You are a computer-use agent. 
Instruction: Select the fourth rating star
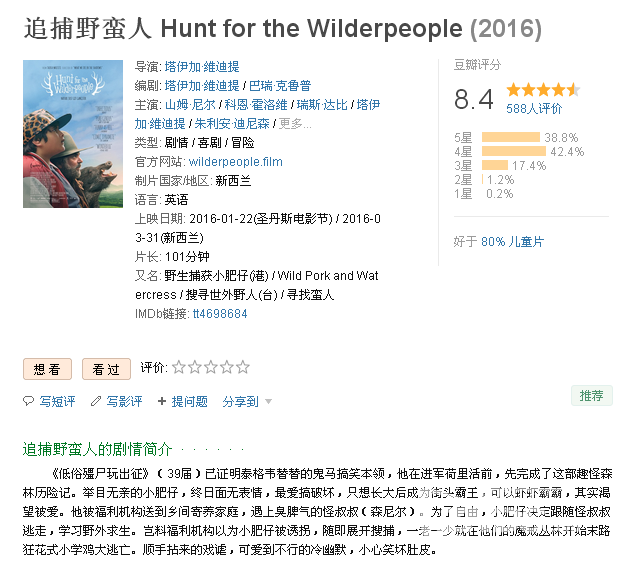pyautogui.click(x=227, y=367)
